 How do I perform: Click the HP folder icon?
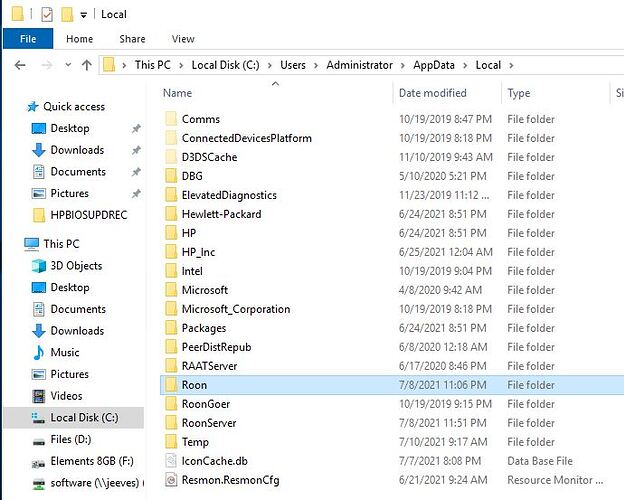tap(171, 232)
